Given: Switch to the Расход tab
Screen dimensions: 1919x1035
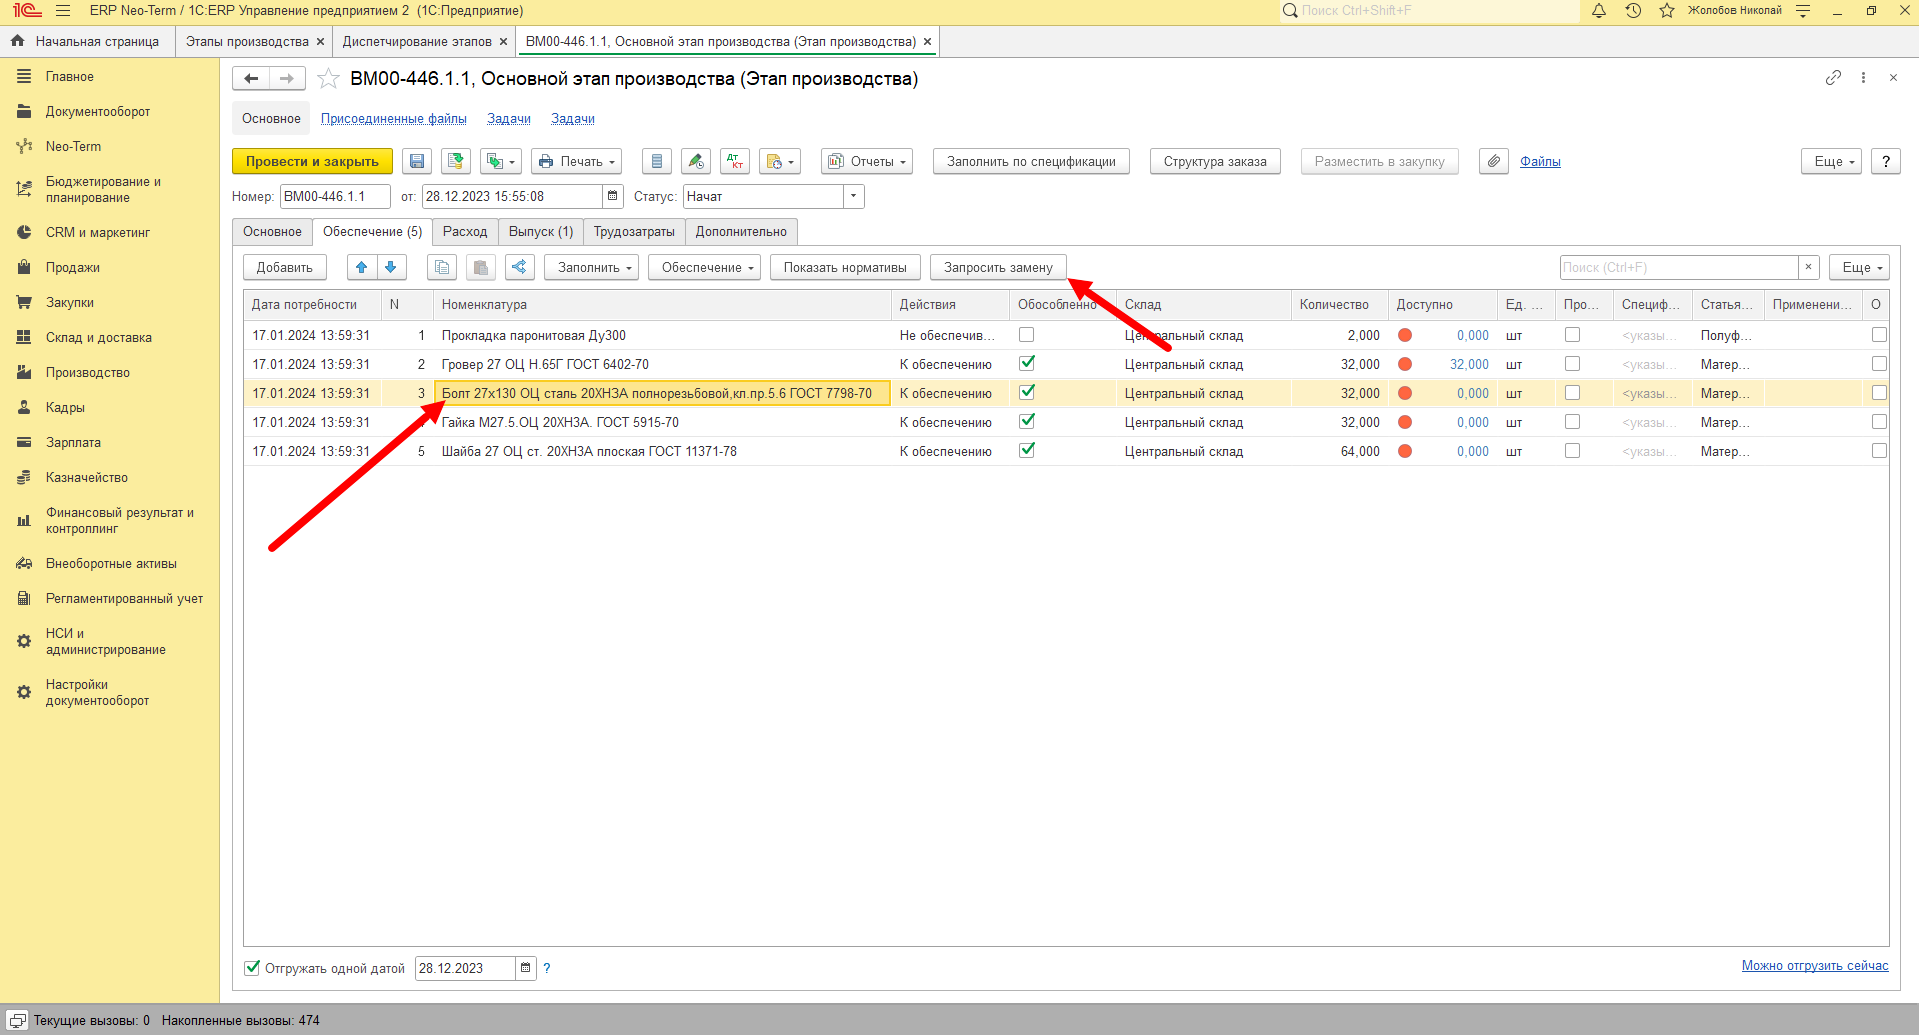Looking at the screenshot, I should [465, 231].
